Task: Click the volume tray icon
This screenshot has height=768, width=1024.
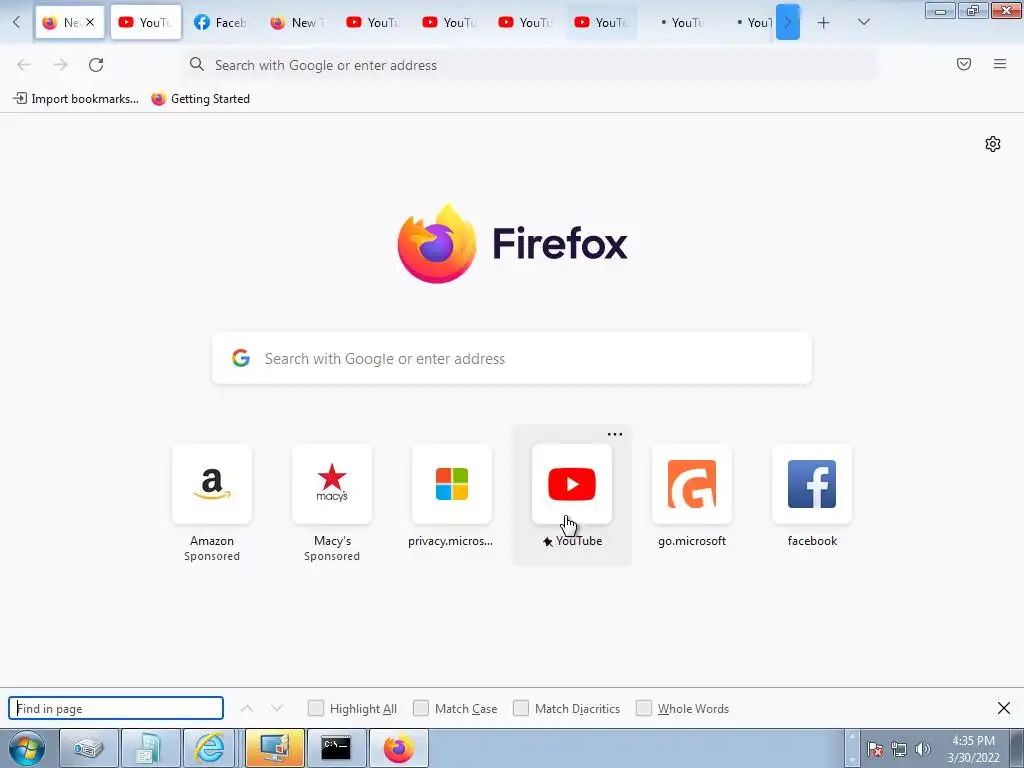Action: pyautogui.click(x=923, y=749)
